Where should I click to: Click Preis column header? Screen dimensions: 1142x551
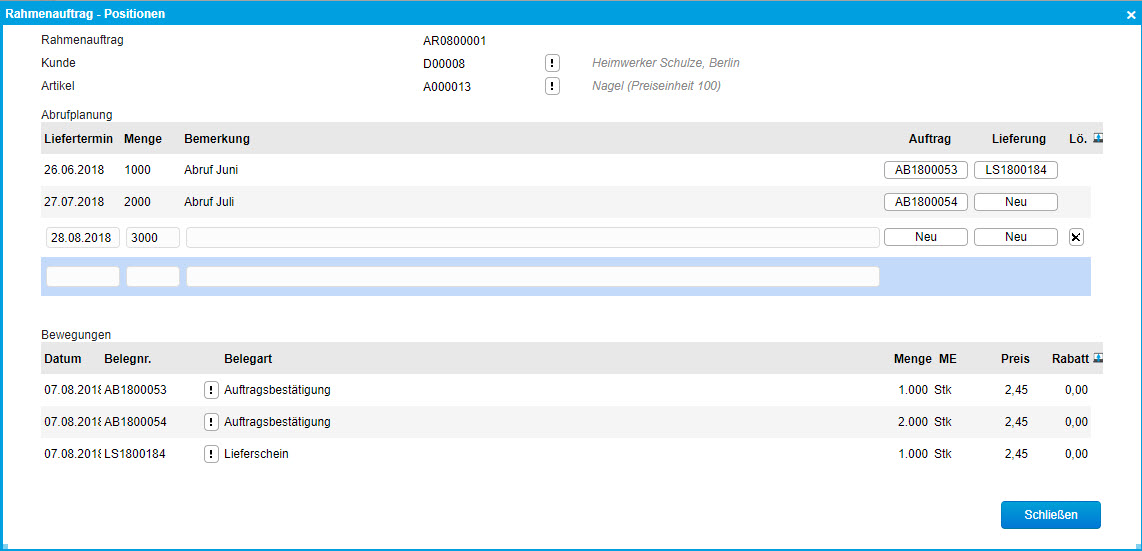[1015, 359]
